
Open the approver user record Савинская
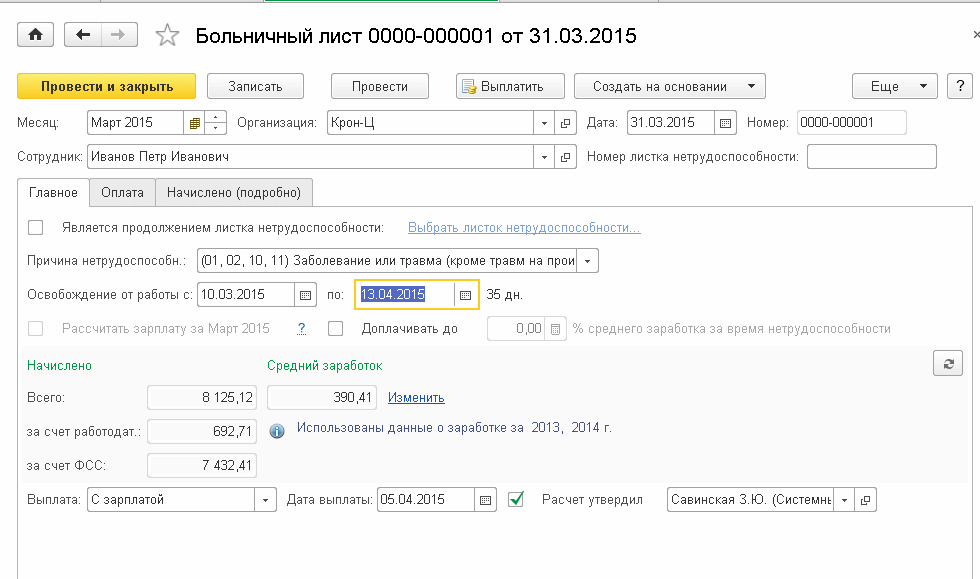[x=866, y=500]
